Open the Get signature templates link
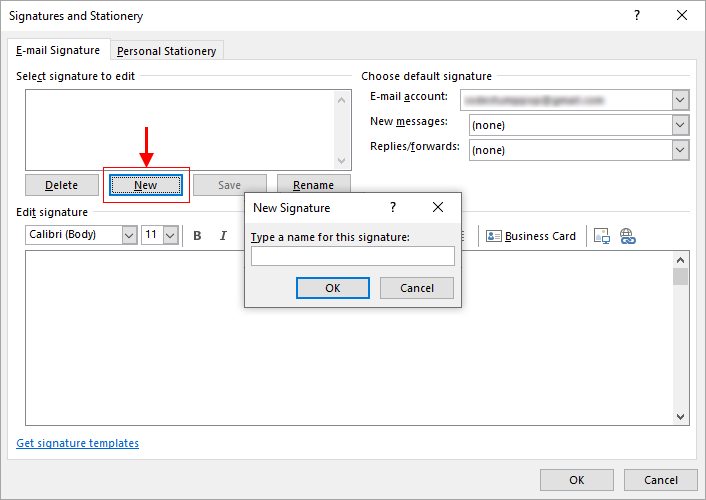Screen dimensions: 706x500 [x=78, y=443]
